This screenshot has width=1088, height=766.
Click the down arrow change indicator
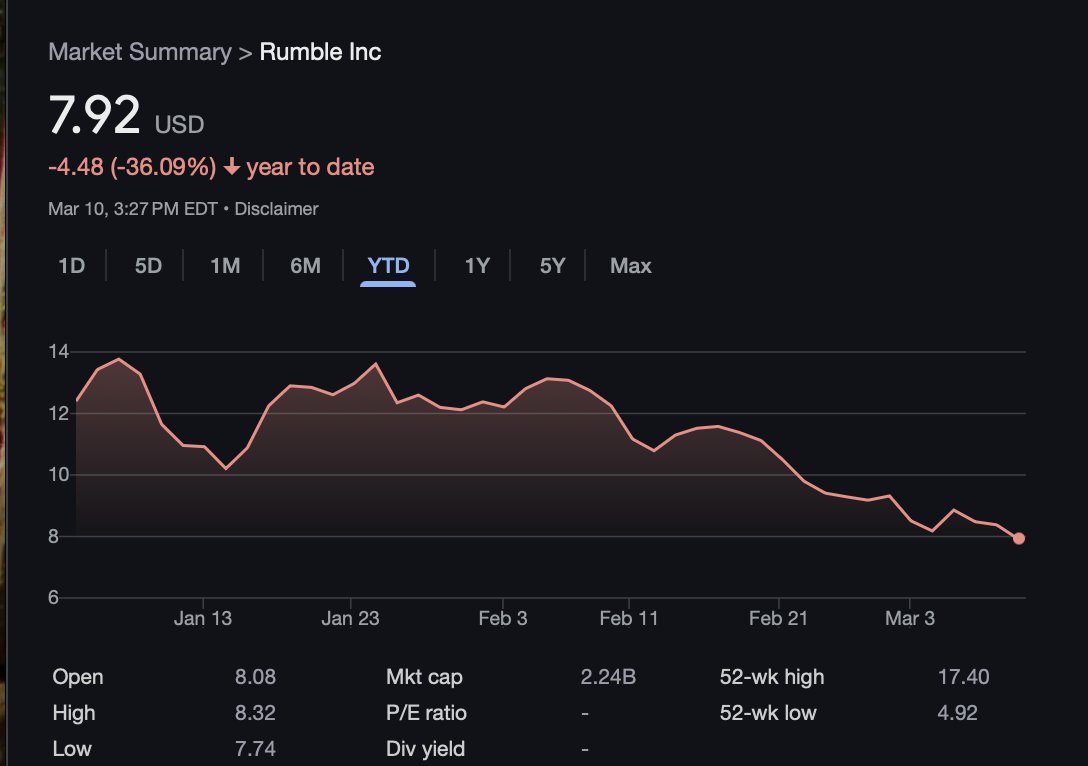pyautogui.click(x=232, y=167)
